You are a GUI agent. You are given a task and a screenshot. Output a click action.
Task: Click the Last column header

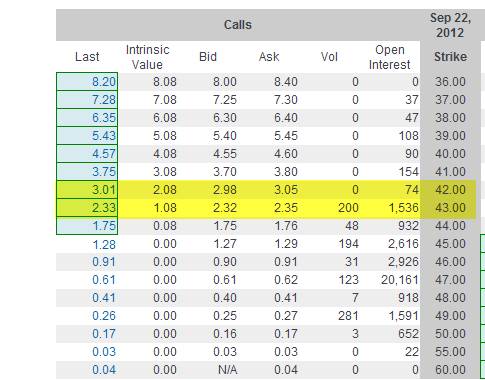pos(87,57)
